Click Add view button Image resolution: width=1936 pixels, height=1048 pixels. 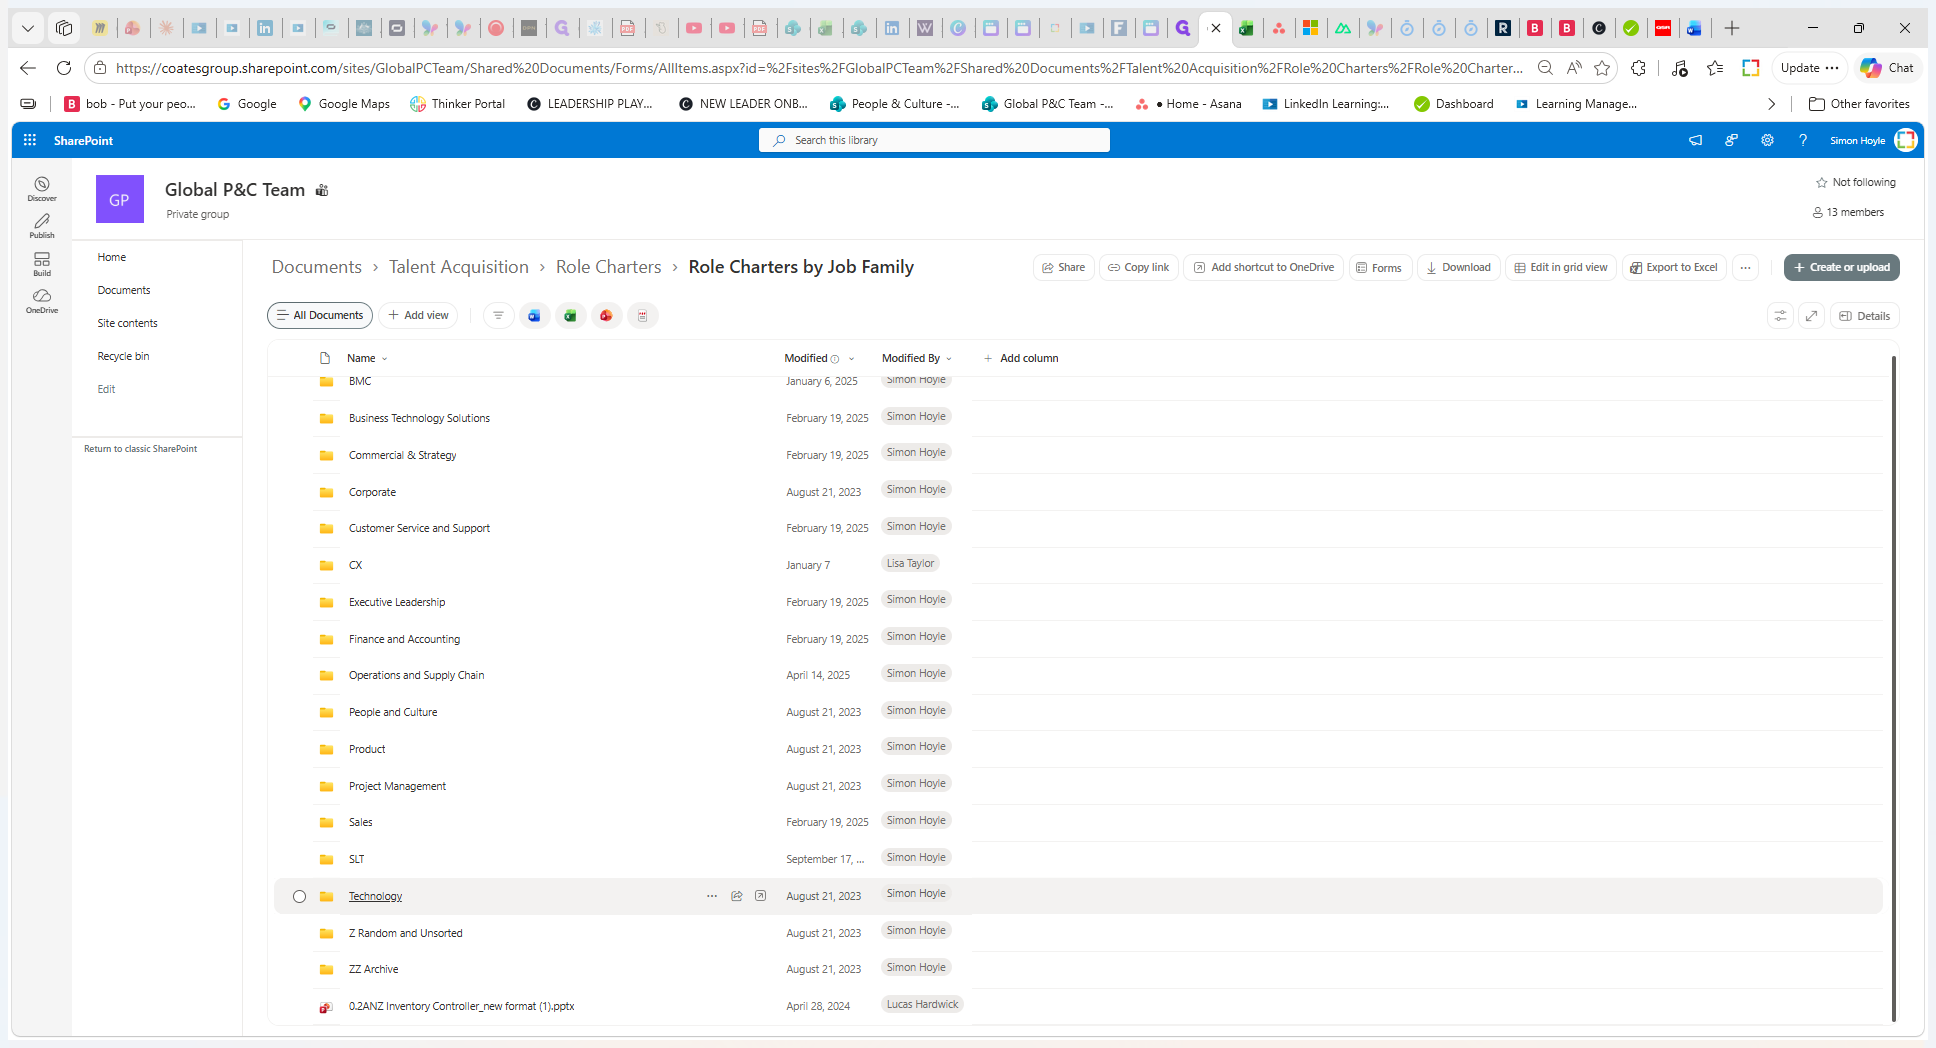click(418, 316)
